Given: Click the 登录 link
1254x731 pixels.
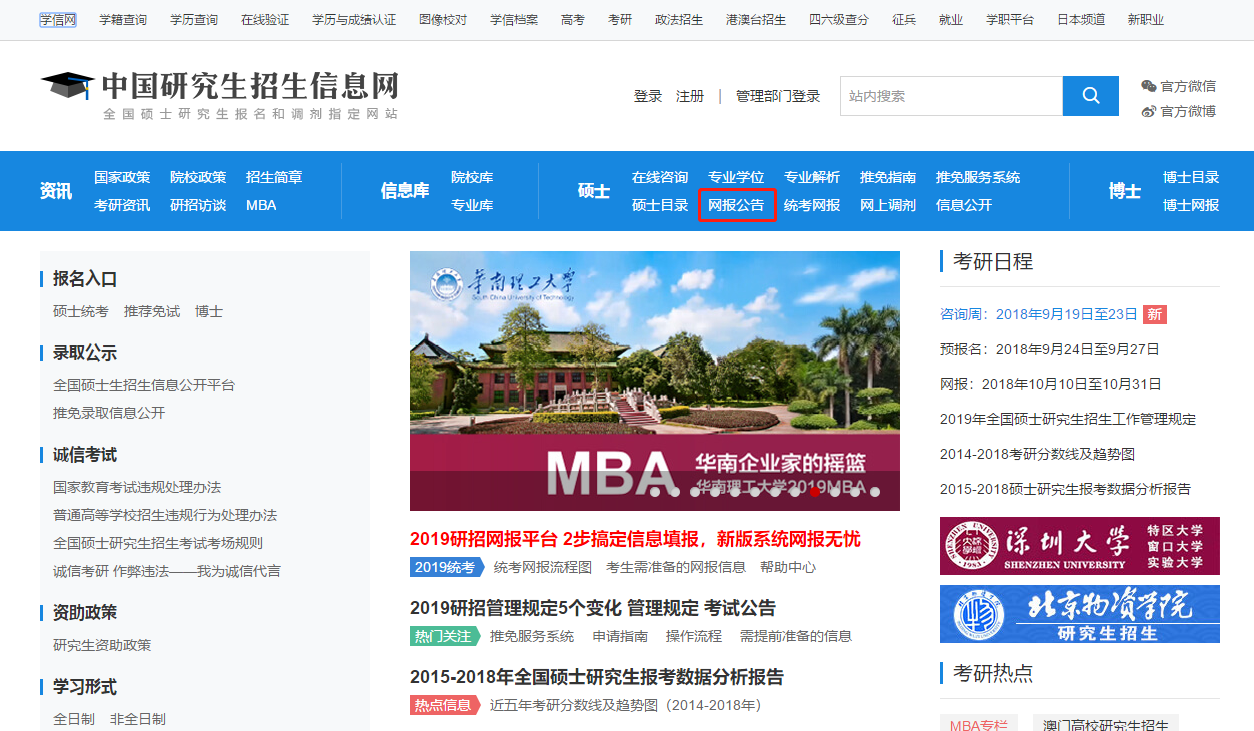Looking at the screenshot, I should 648,96.
